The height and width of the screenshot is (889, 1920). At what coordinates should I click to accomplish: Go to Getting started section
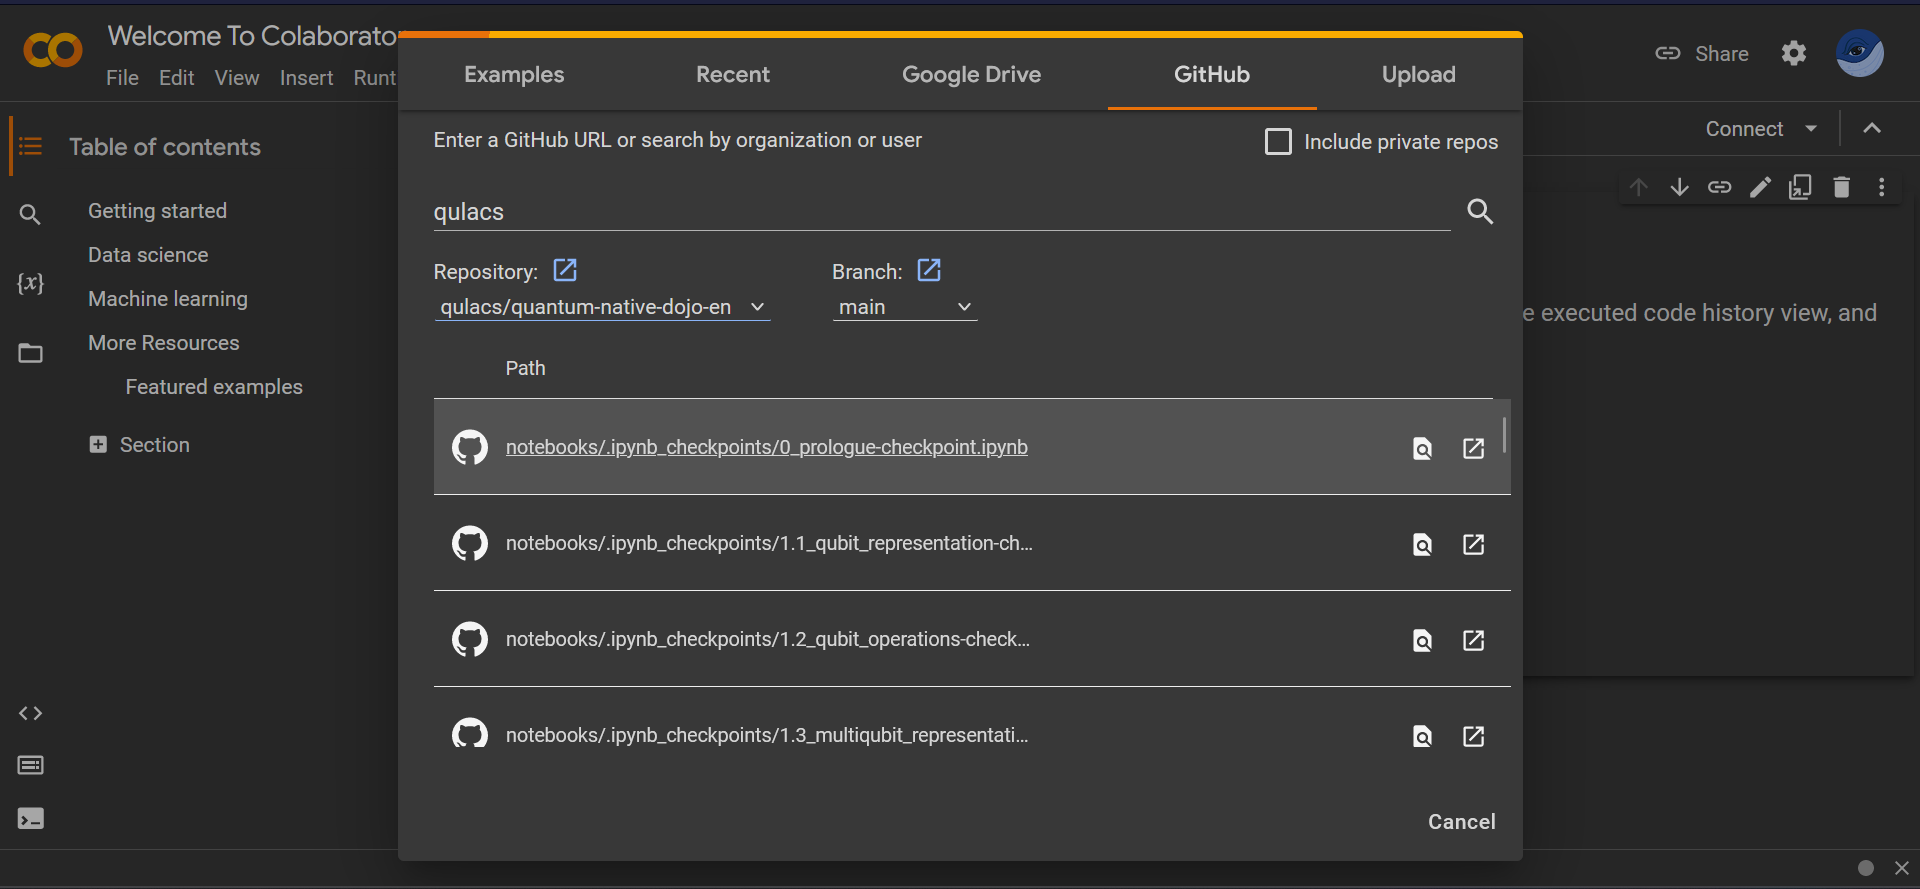(157, 211)
